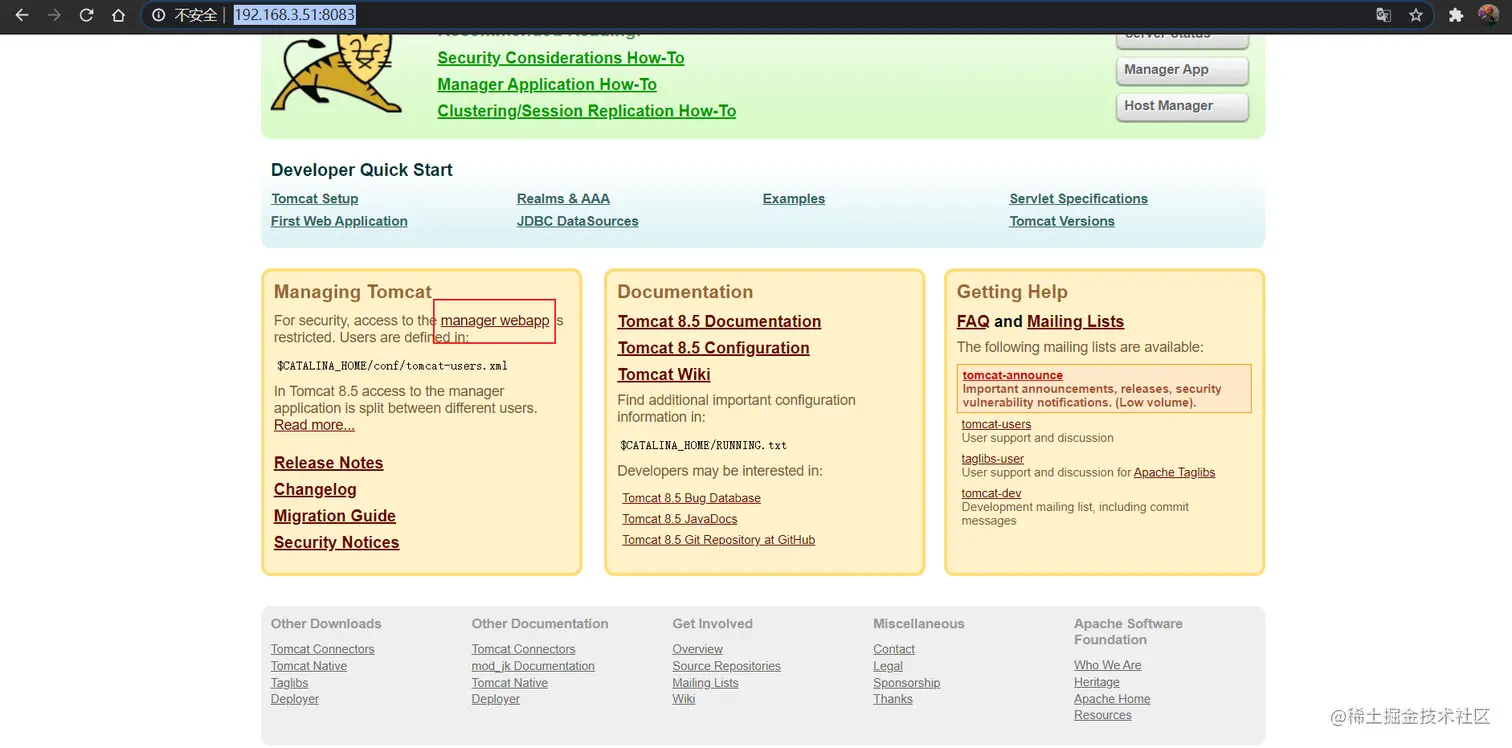
Task: Open Security Considerations How-To link
Action: (x=561, y=58)
